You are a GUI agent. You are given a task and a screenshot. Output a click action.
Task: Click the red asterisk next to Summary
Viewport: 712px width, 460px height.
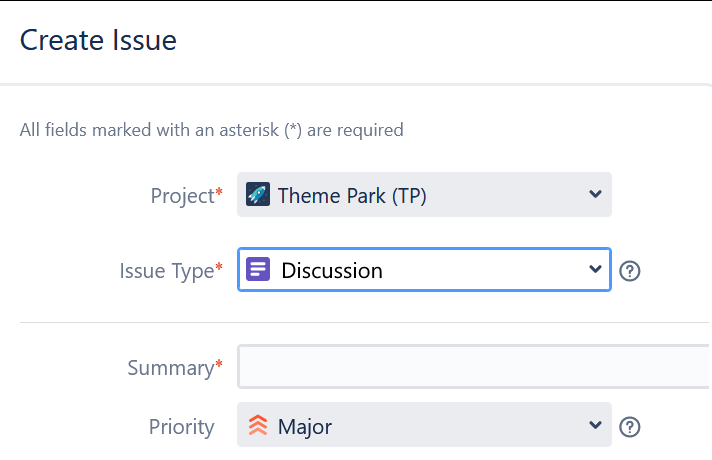(219, 364)
